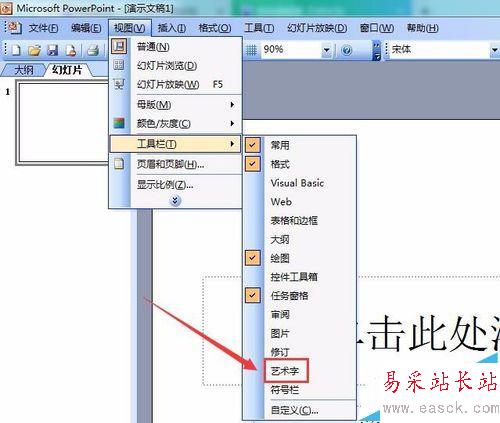
Task: Click the Slide Show icon in View menu
Action: tap(119, 84)
